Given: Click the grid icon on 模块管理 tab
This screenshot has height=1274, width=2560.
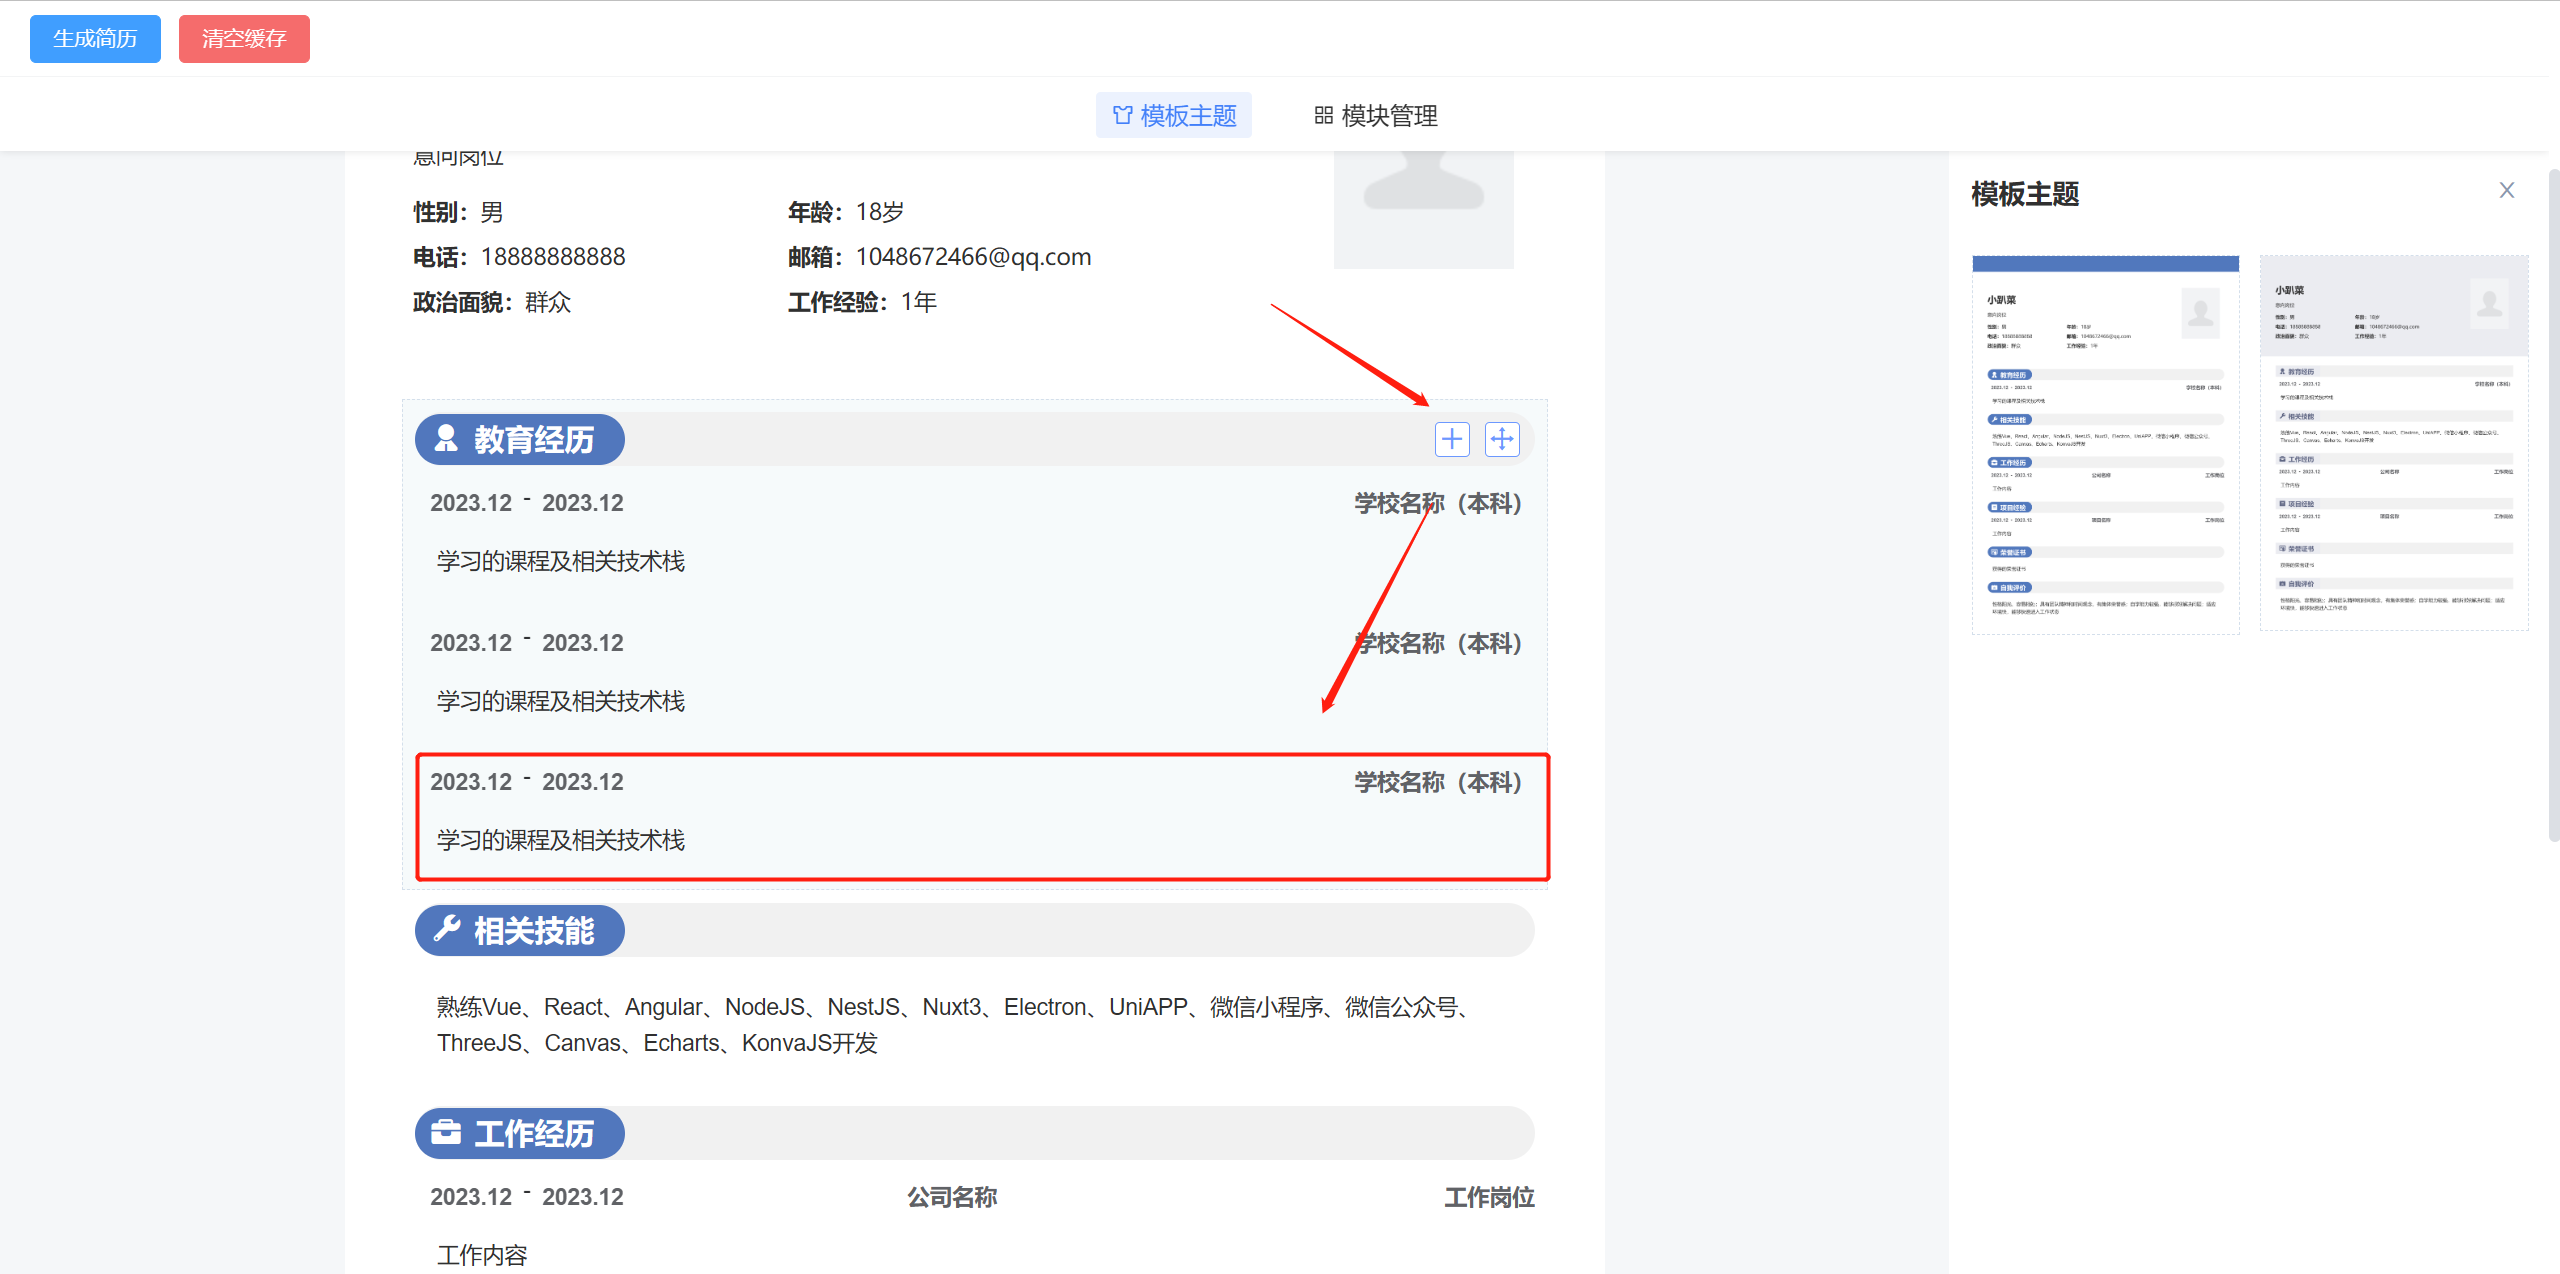Looking at the screenshot, I should 1323,116.
